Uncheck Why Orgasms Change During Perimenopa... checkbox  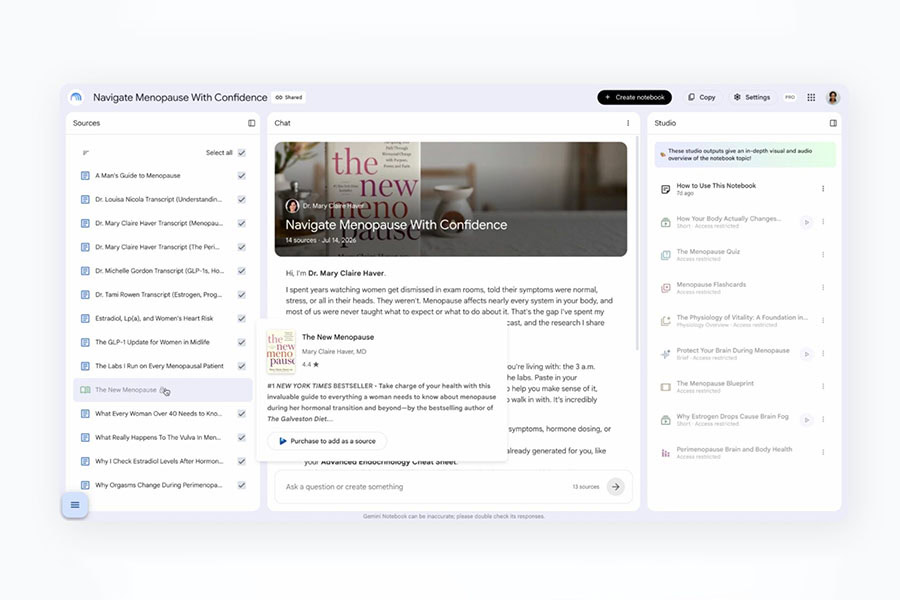coord(242,485)
